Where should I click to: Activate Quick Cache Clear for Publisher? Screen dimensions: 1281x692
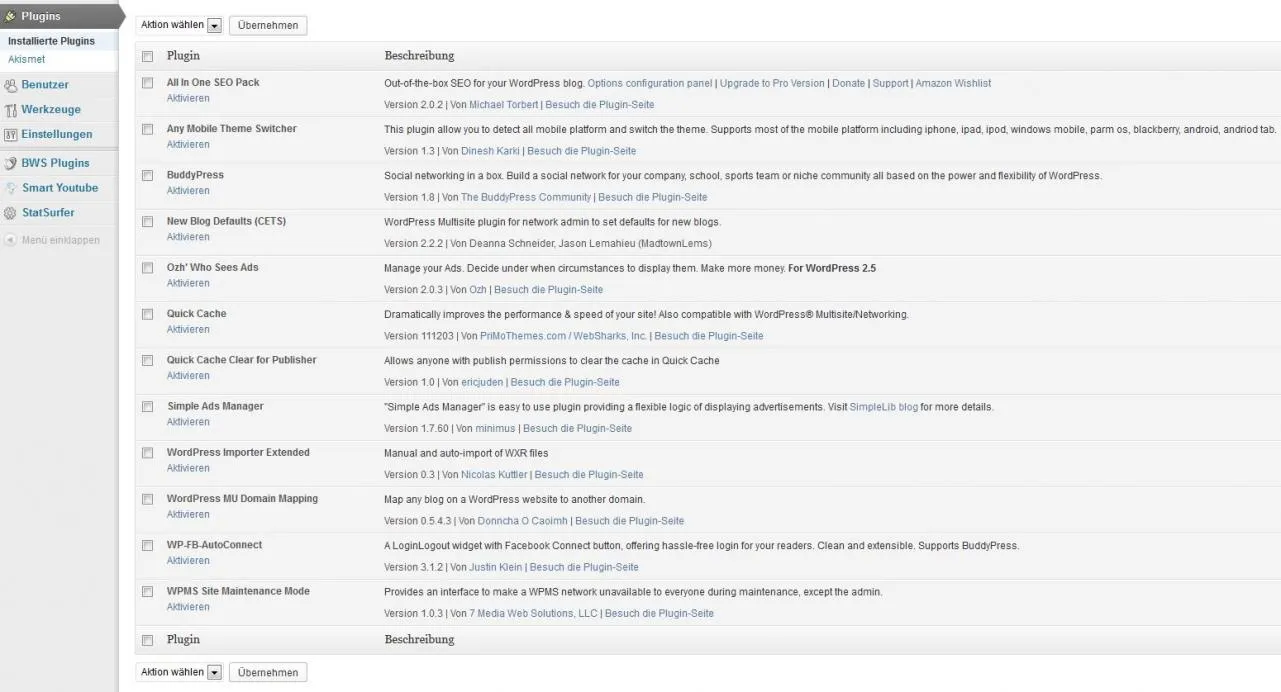[188, 376]
